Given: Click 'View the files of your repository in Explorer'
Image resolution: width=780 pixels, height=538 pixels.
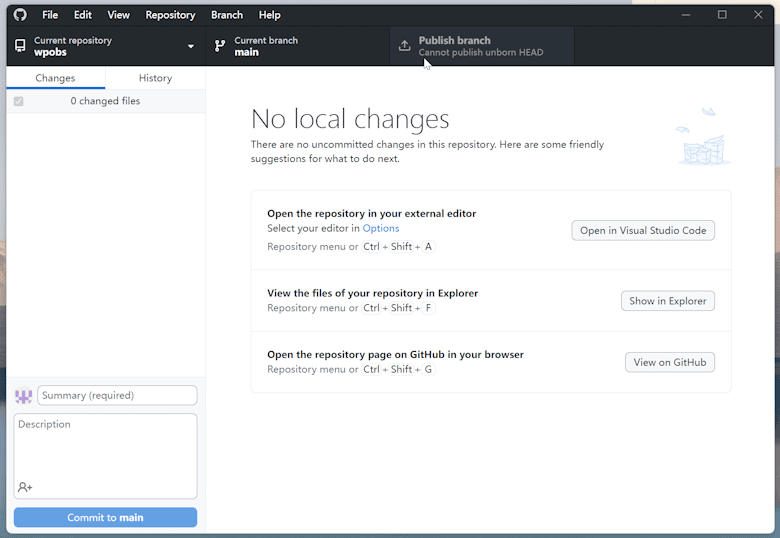Looking at the screenshot, I should [373, 293].
